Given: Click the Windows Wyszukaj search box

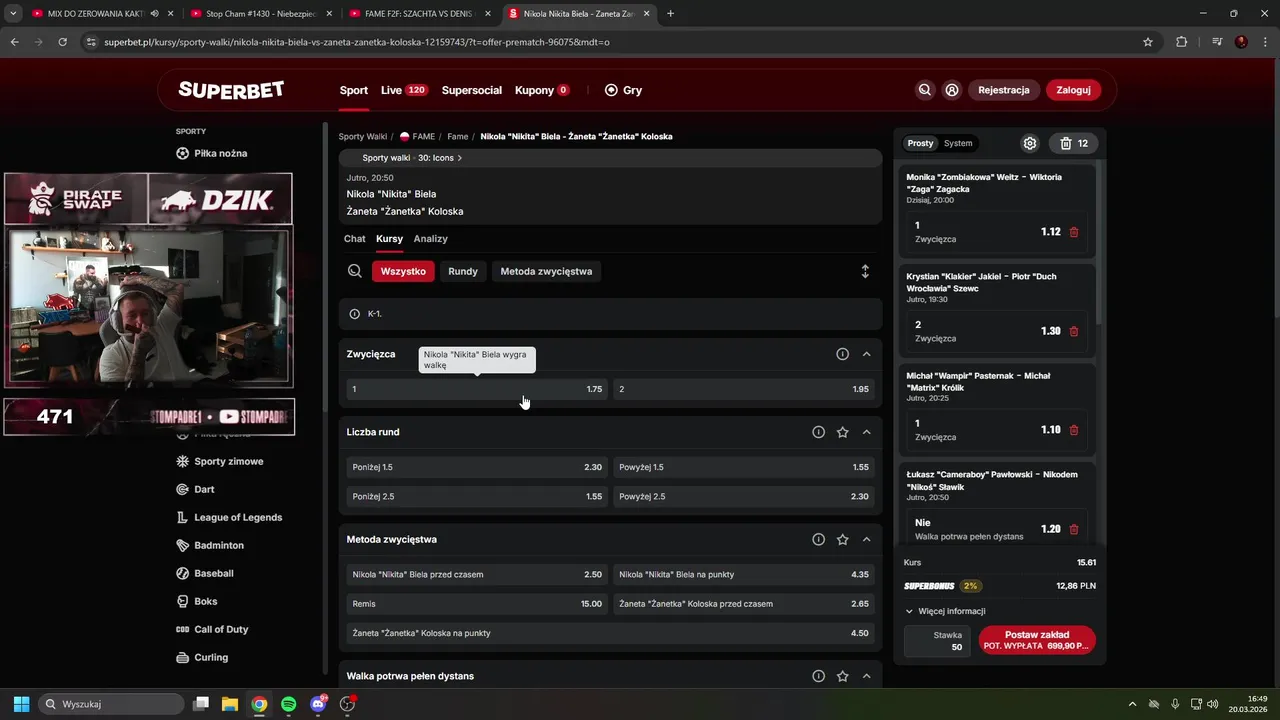Looking at the screenshot, I should tap(113, 704).
